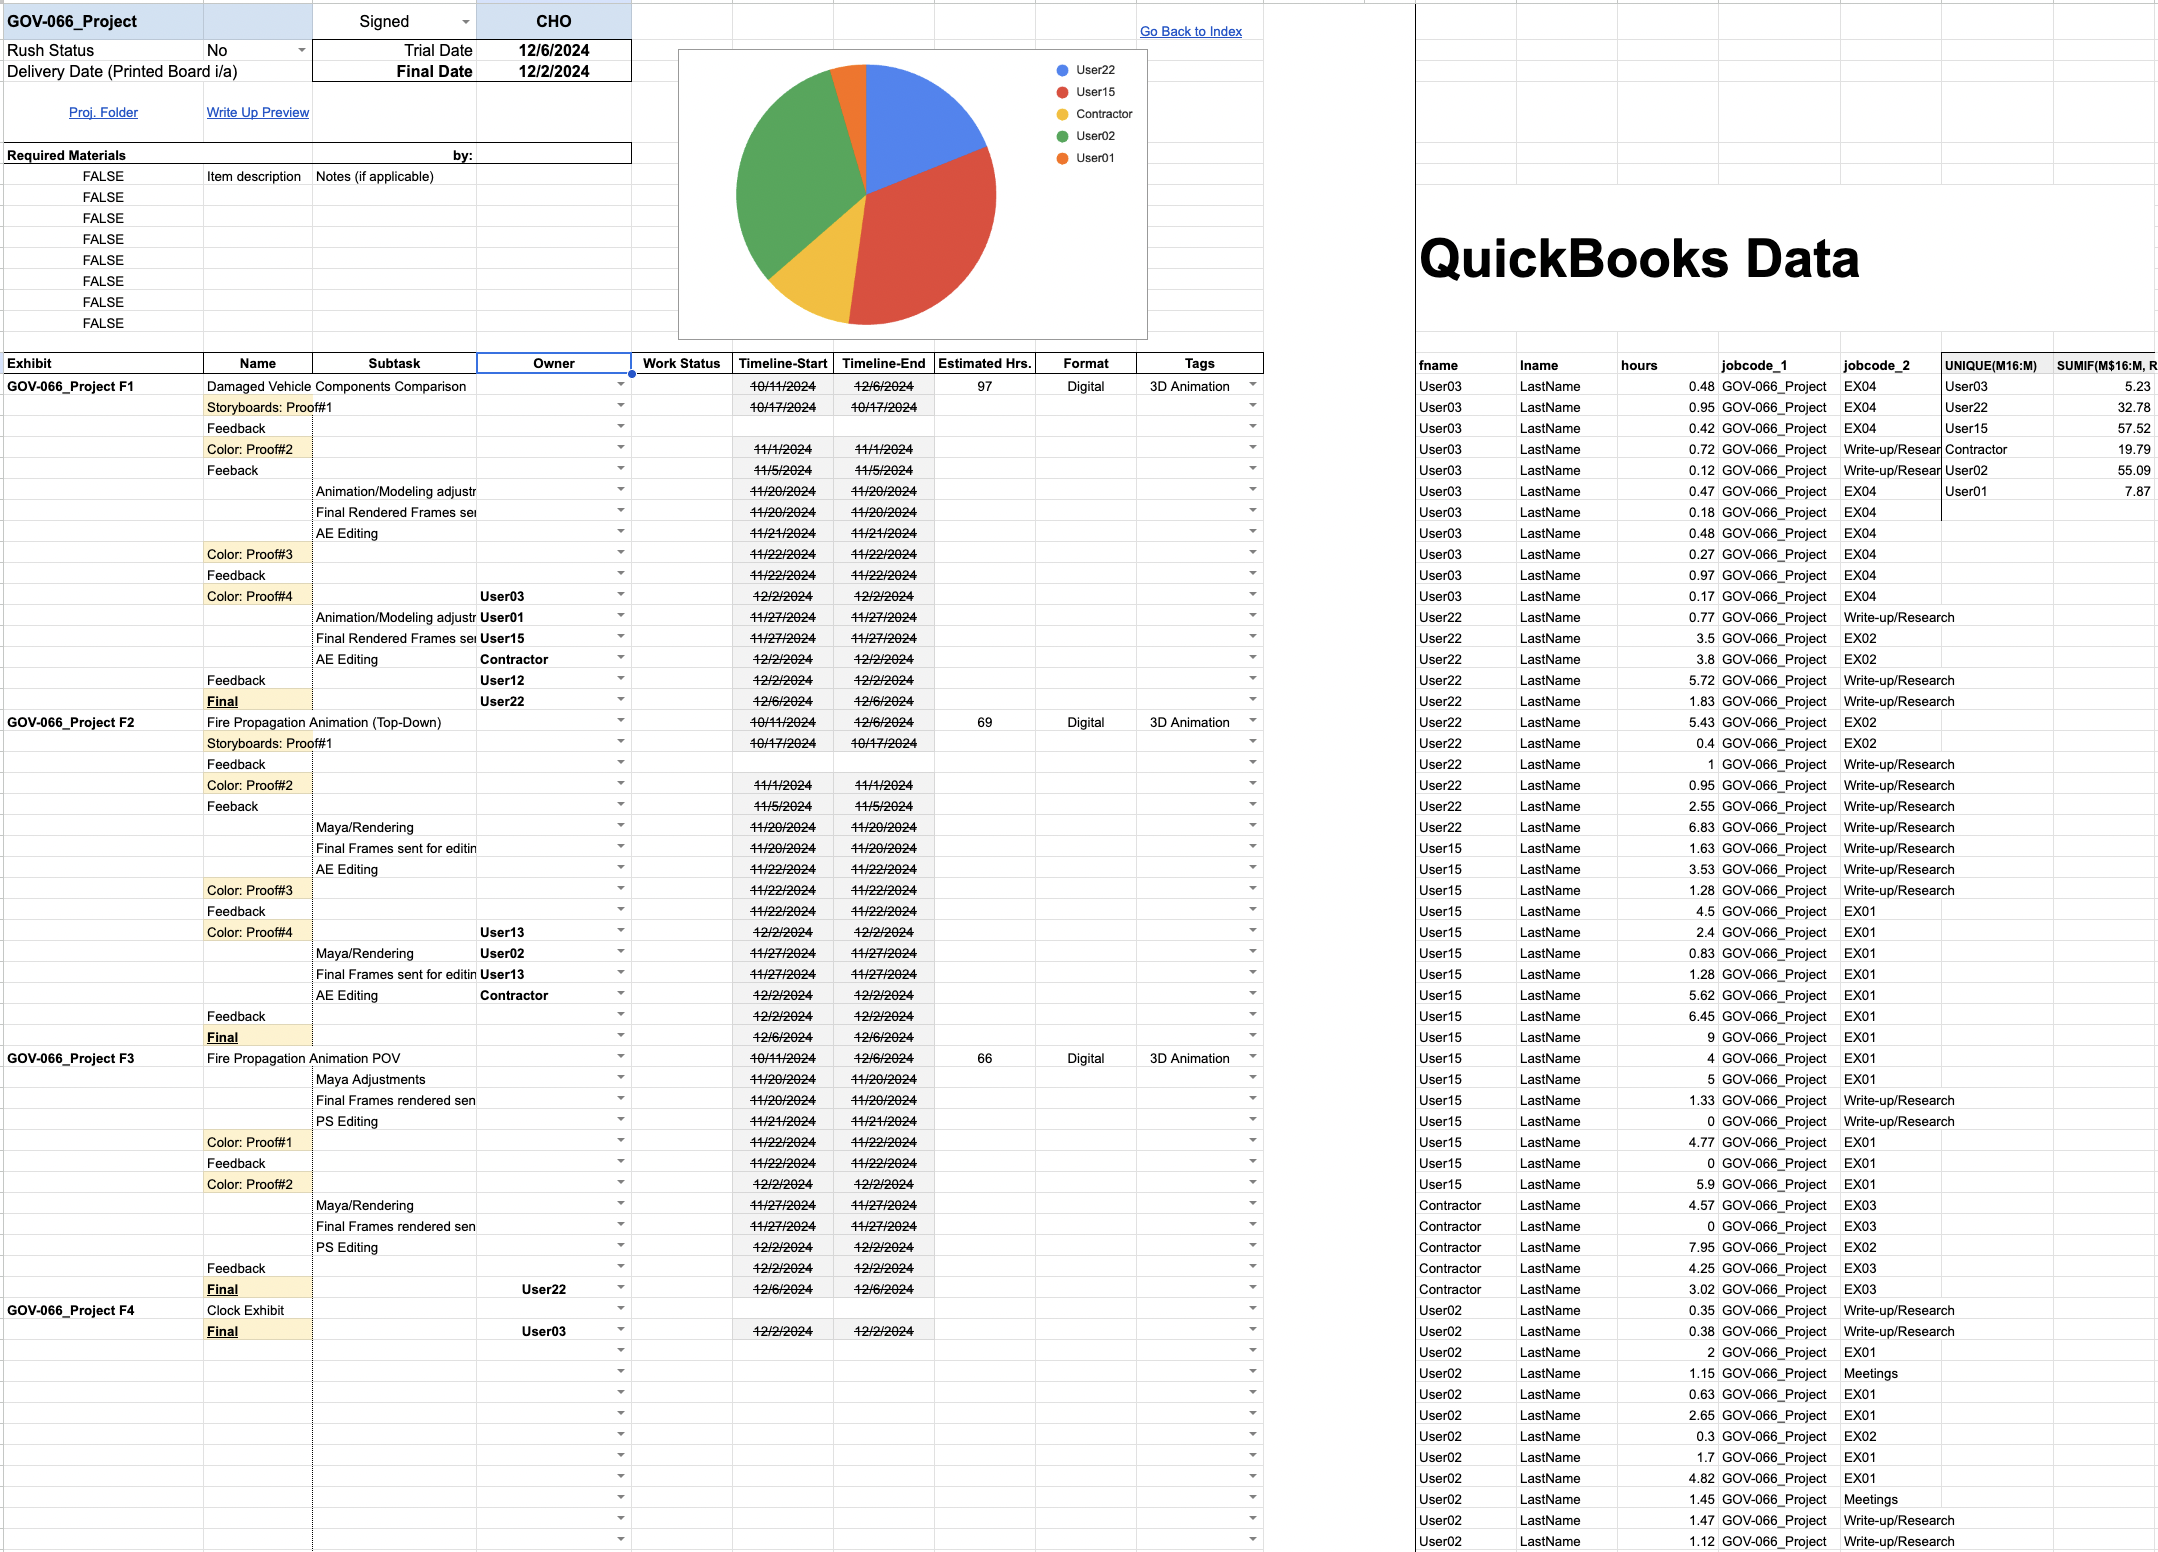This screenshot has width=2158, height=1552.
Task: Click Final link in User22 F3 row
Action: (x=222, y=1289)
